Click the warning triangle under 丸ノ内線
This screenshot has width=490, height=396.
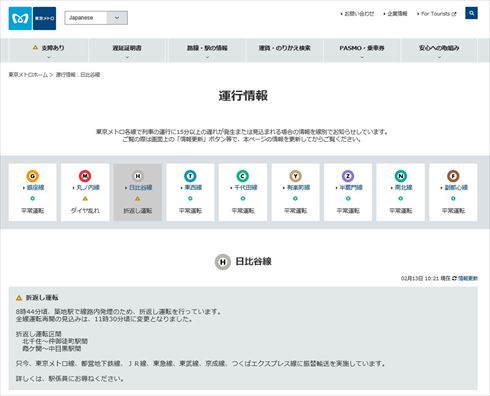click(85, 199)
